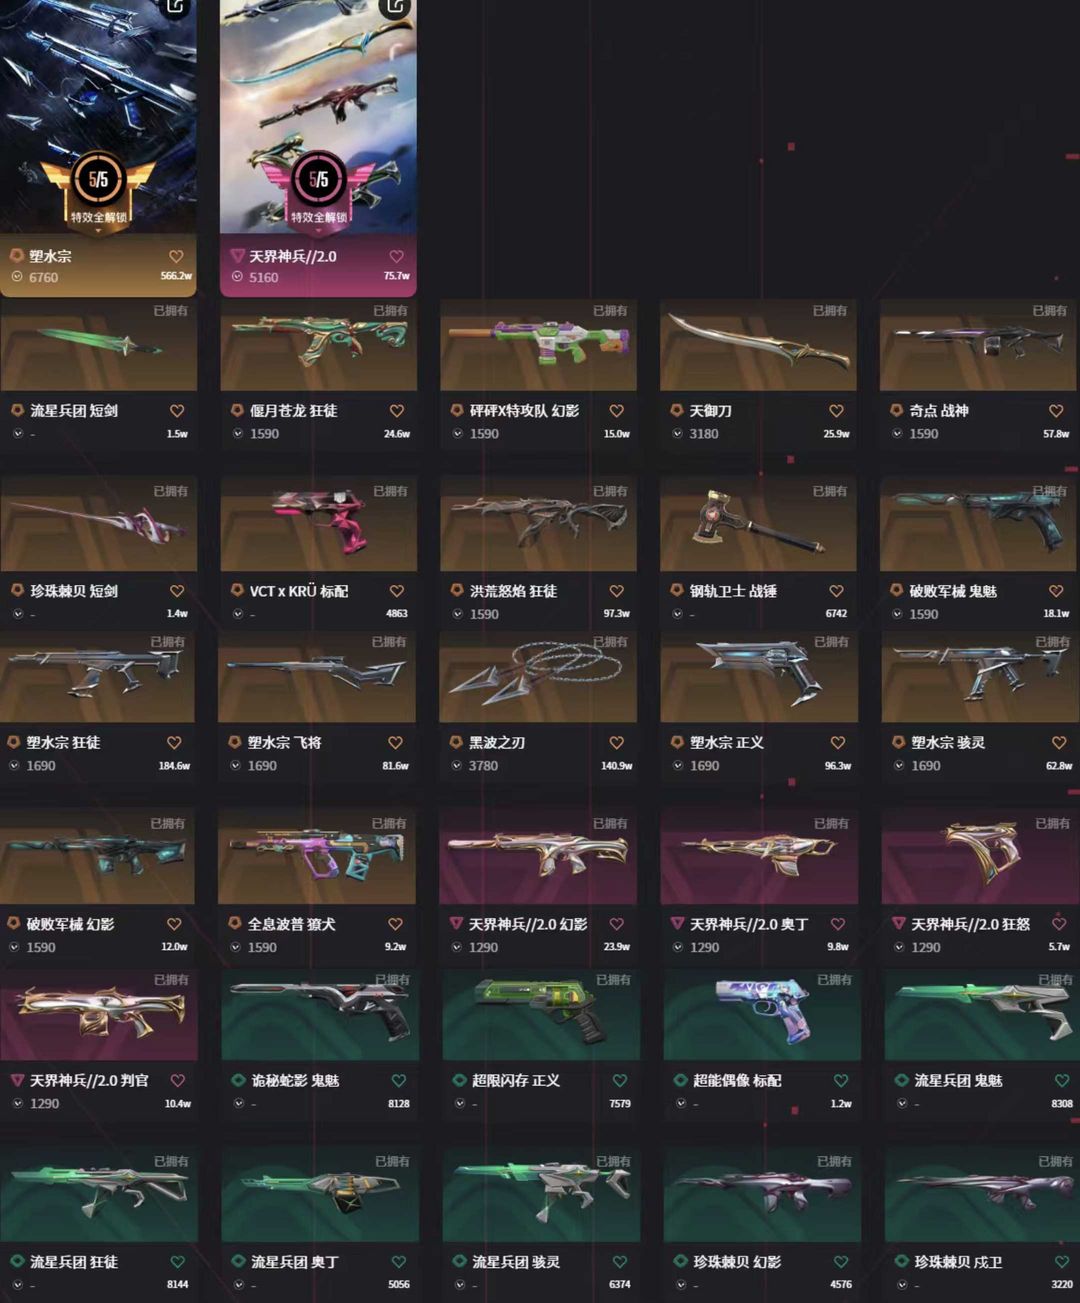1080x1303 pixels.
Task: Favorite 天御刀 with its heart icon
Action: tap(836, 411)
